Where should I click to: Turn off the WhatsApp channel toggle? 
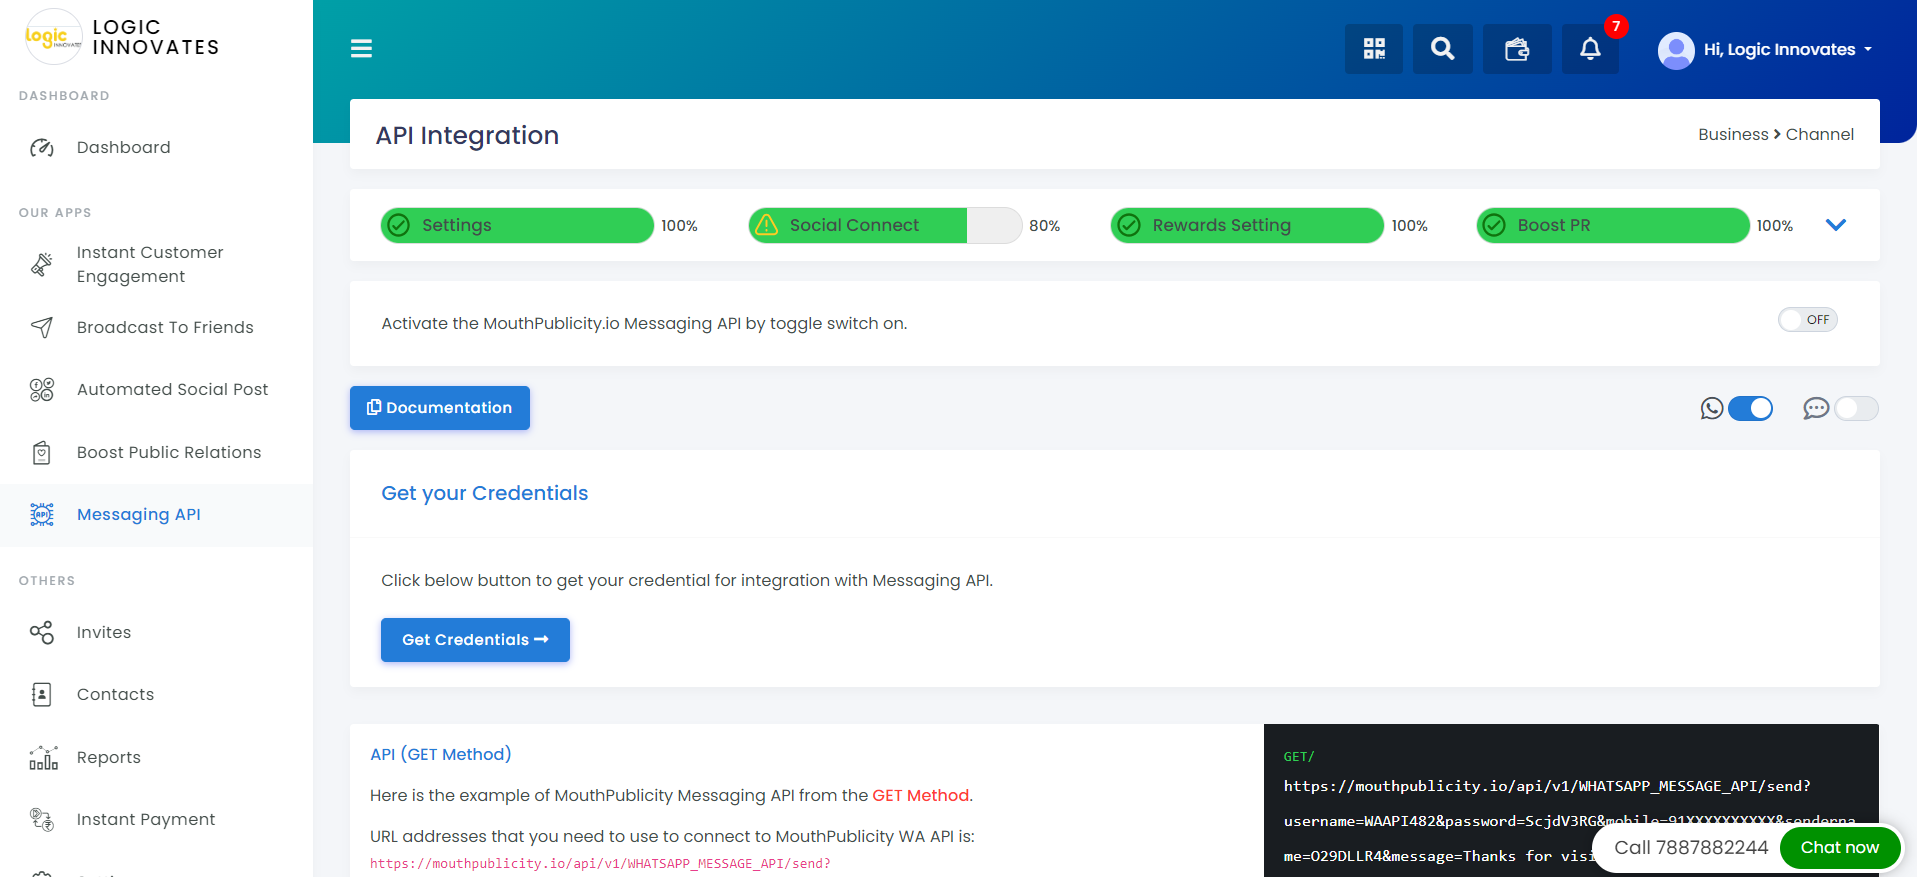pyautogui.click(x=1750, y=408)
